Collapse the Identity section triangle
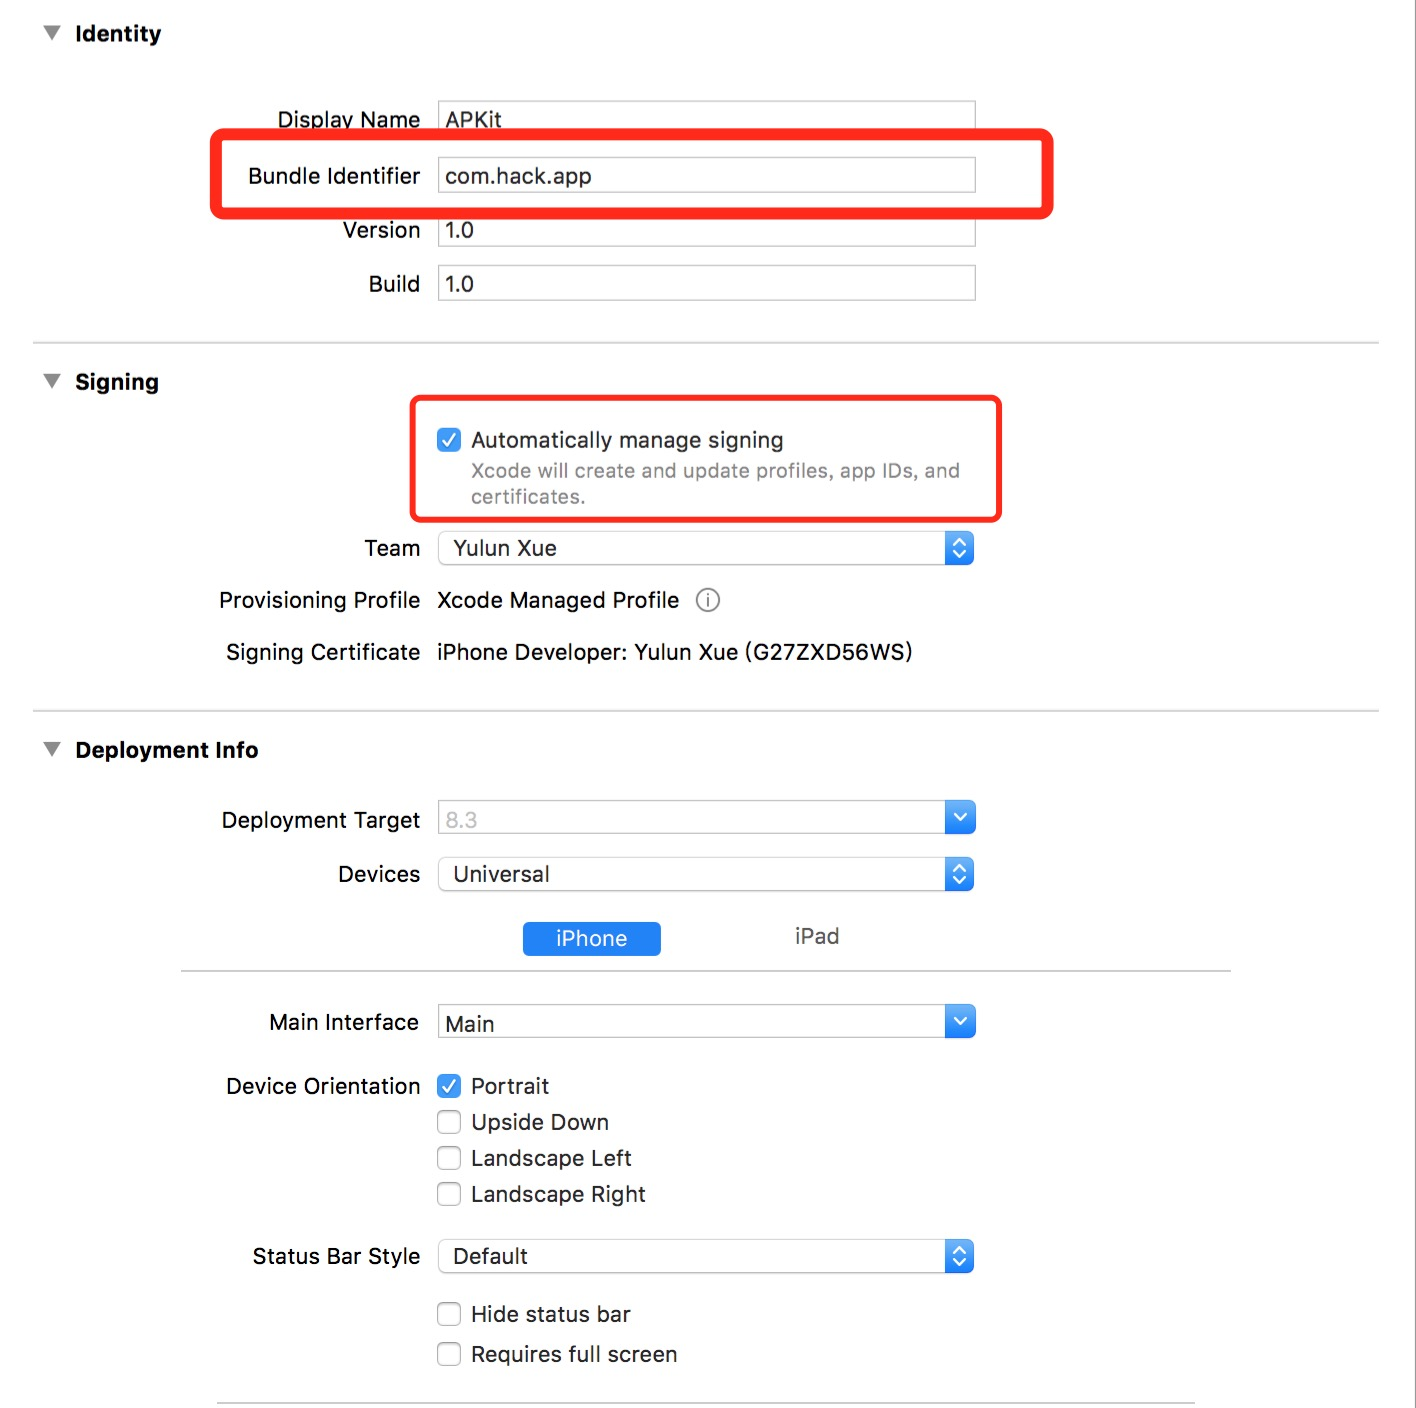Screen dimensions: 1416x1408 (52, 33)
